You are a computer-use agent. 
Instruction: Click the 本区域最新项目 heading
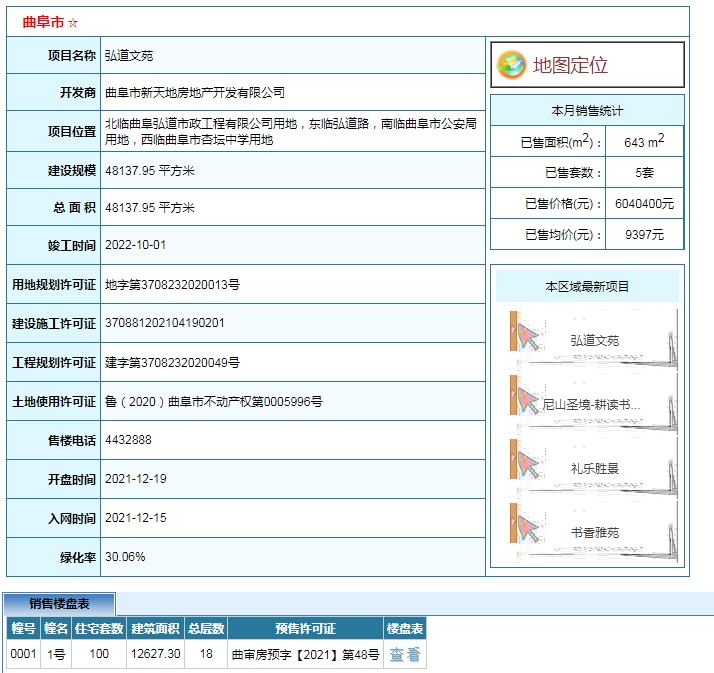pyautogui.click(x=587, y=286)
